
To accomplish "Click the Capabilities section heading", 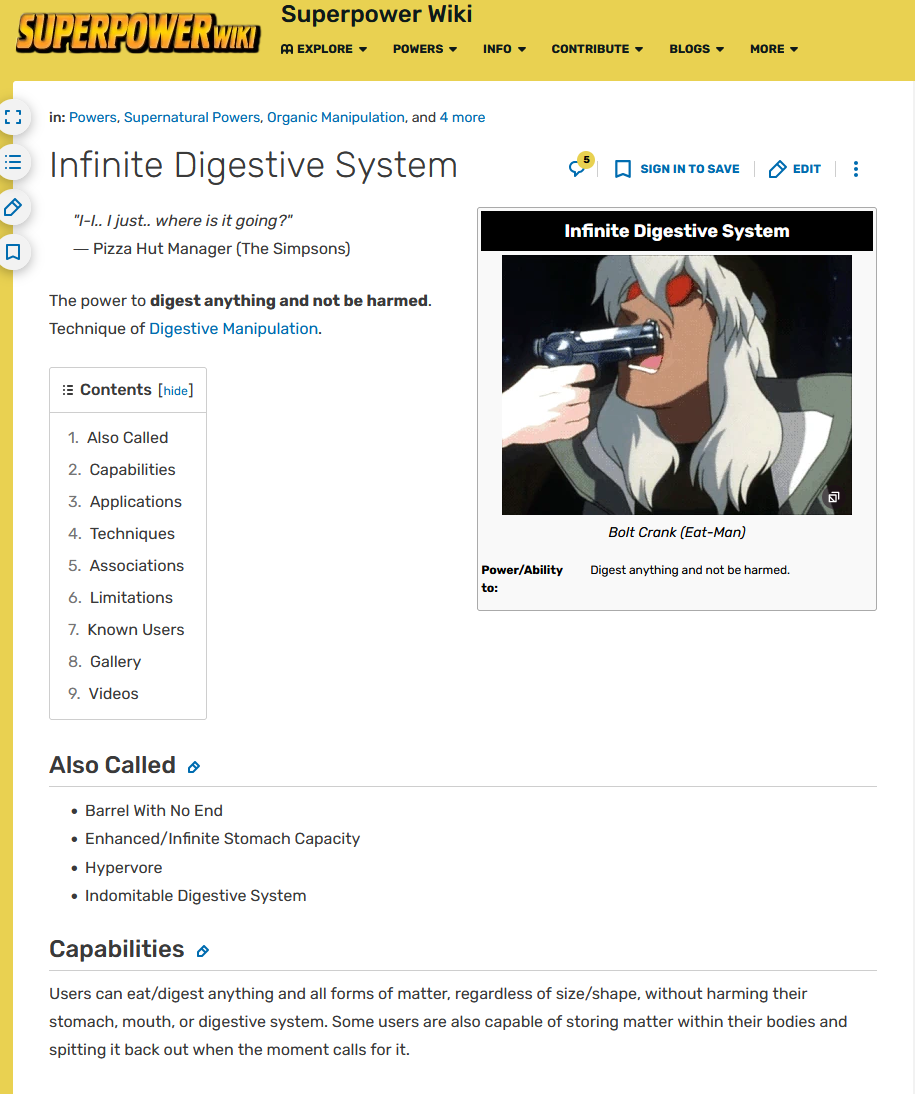I will click(117, 950).
